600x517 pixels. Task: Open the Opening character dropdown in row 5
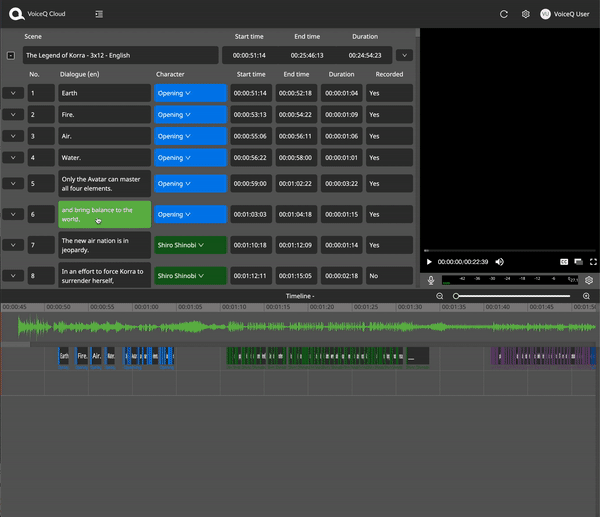190,183
